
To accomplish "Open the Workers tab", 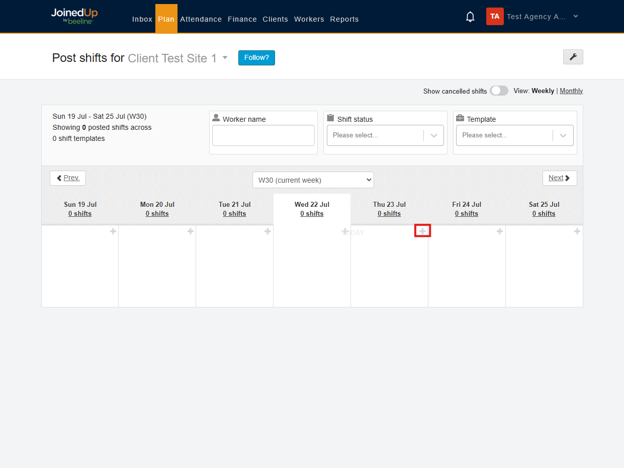I will tap(309, 19).
